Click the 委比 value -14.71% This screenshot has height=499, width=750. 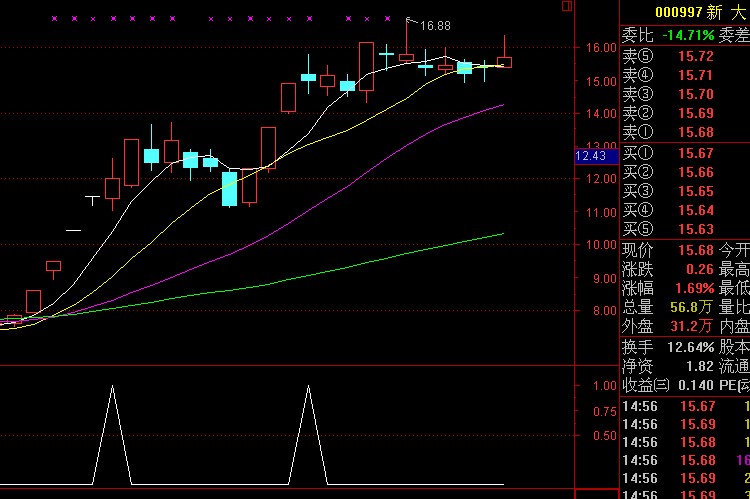point(688,35)
